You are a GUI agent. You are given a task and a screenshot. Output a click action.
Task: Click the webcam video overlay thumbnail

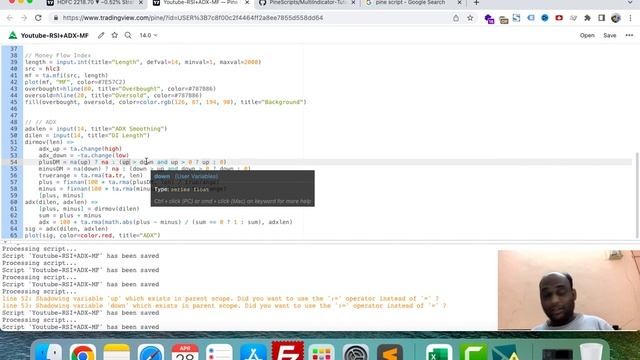[569, 290]
